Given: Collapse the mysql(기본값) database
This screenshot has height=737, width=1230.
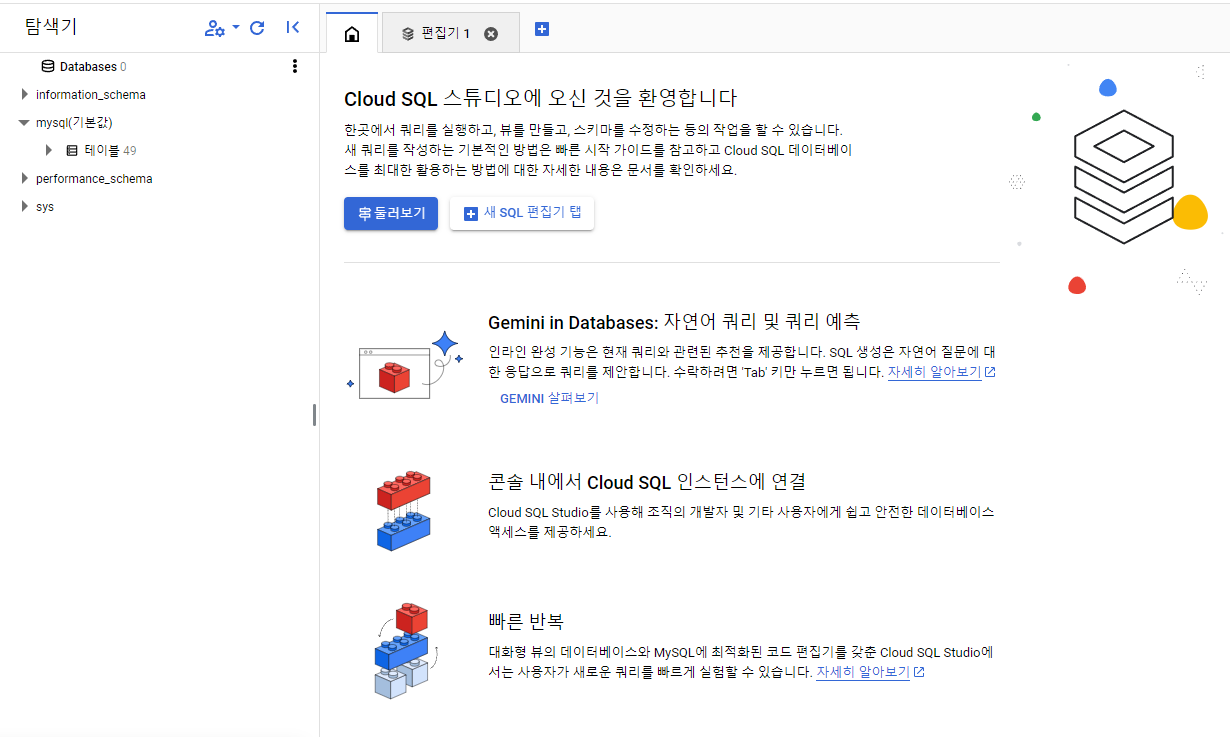Looking at the screenshot, I should pos(25,123).
